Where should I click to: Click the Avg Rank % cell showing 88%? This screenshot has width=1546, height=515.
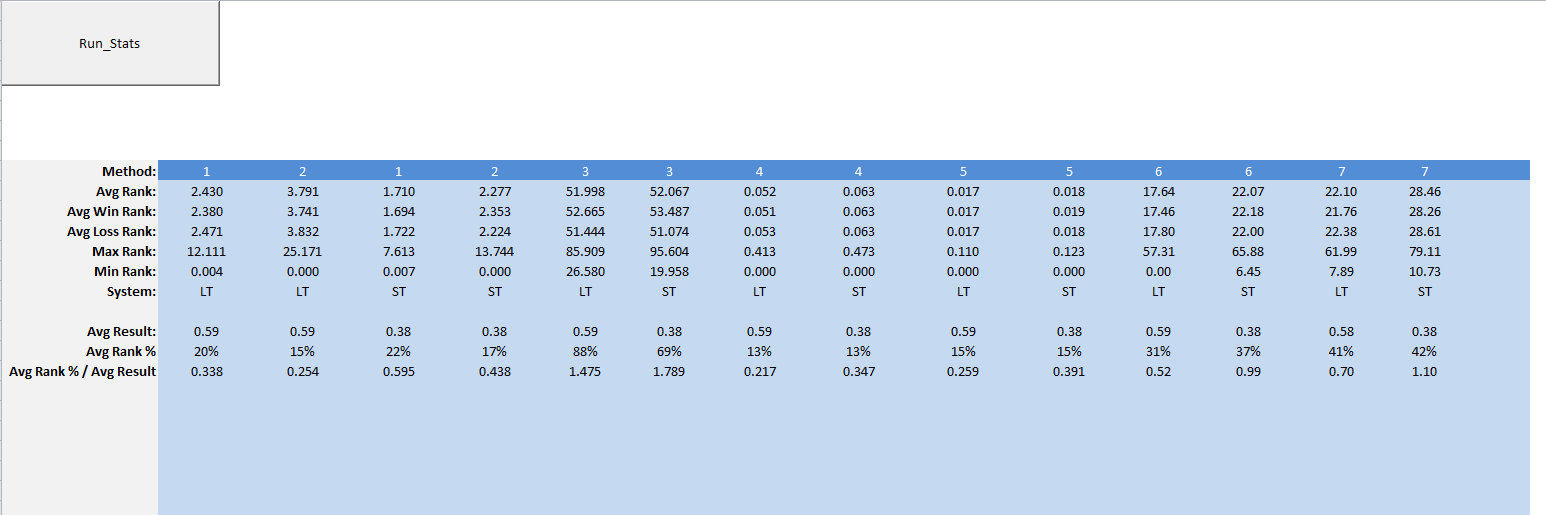pos(585,351)
